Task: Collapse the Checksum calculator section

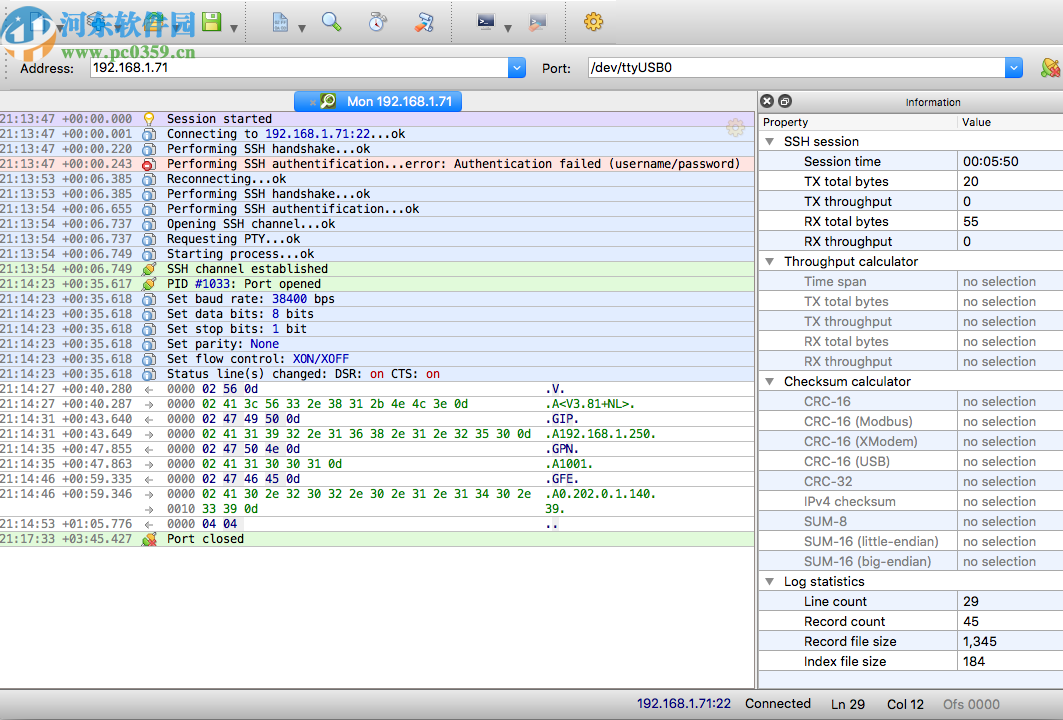Action: pyautogui.click(x=769, y=382)
